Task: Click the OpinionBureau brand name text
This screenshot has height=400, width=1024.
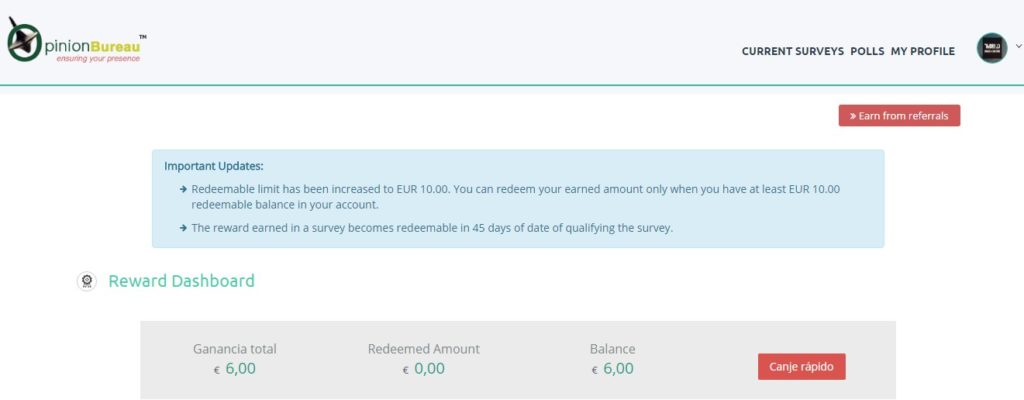Action: [92, 46]
